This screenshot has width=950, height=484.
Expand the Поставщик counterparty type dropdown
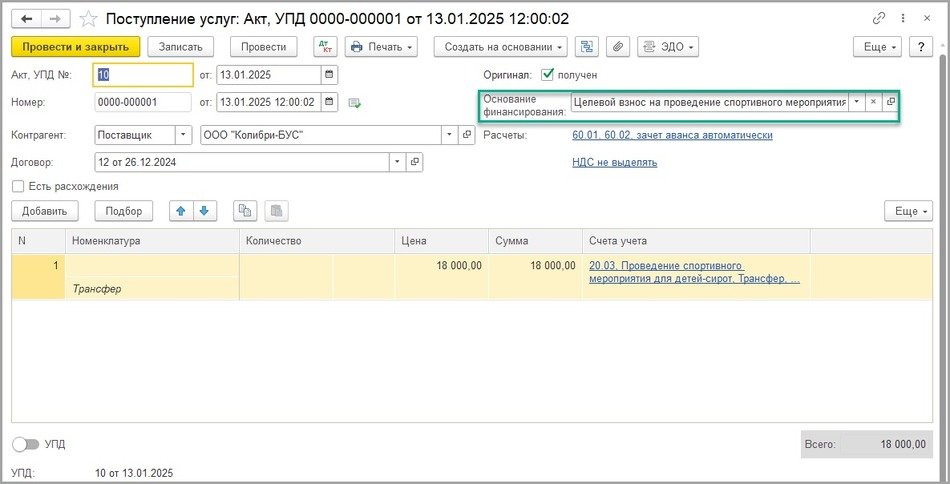(183, 135)
